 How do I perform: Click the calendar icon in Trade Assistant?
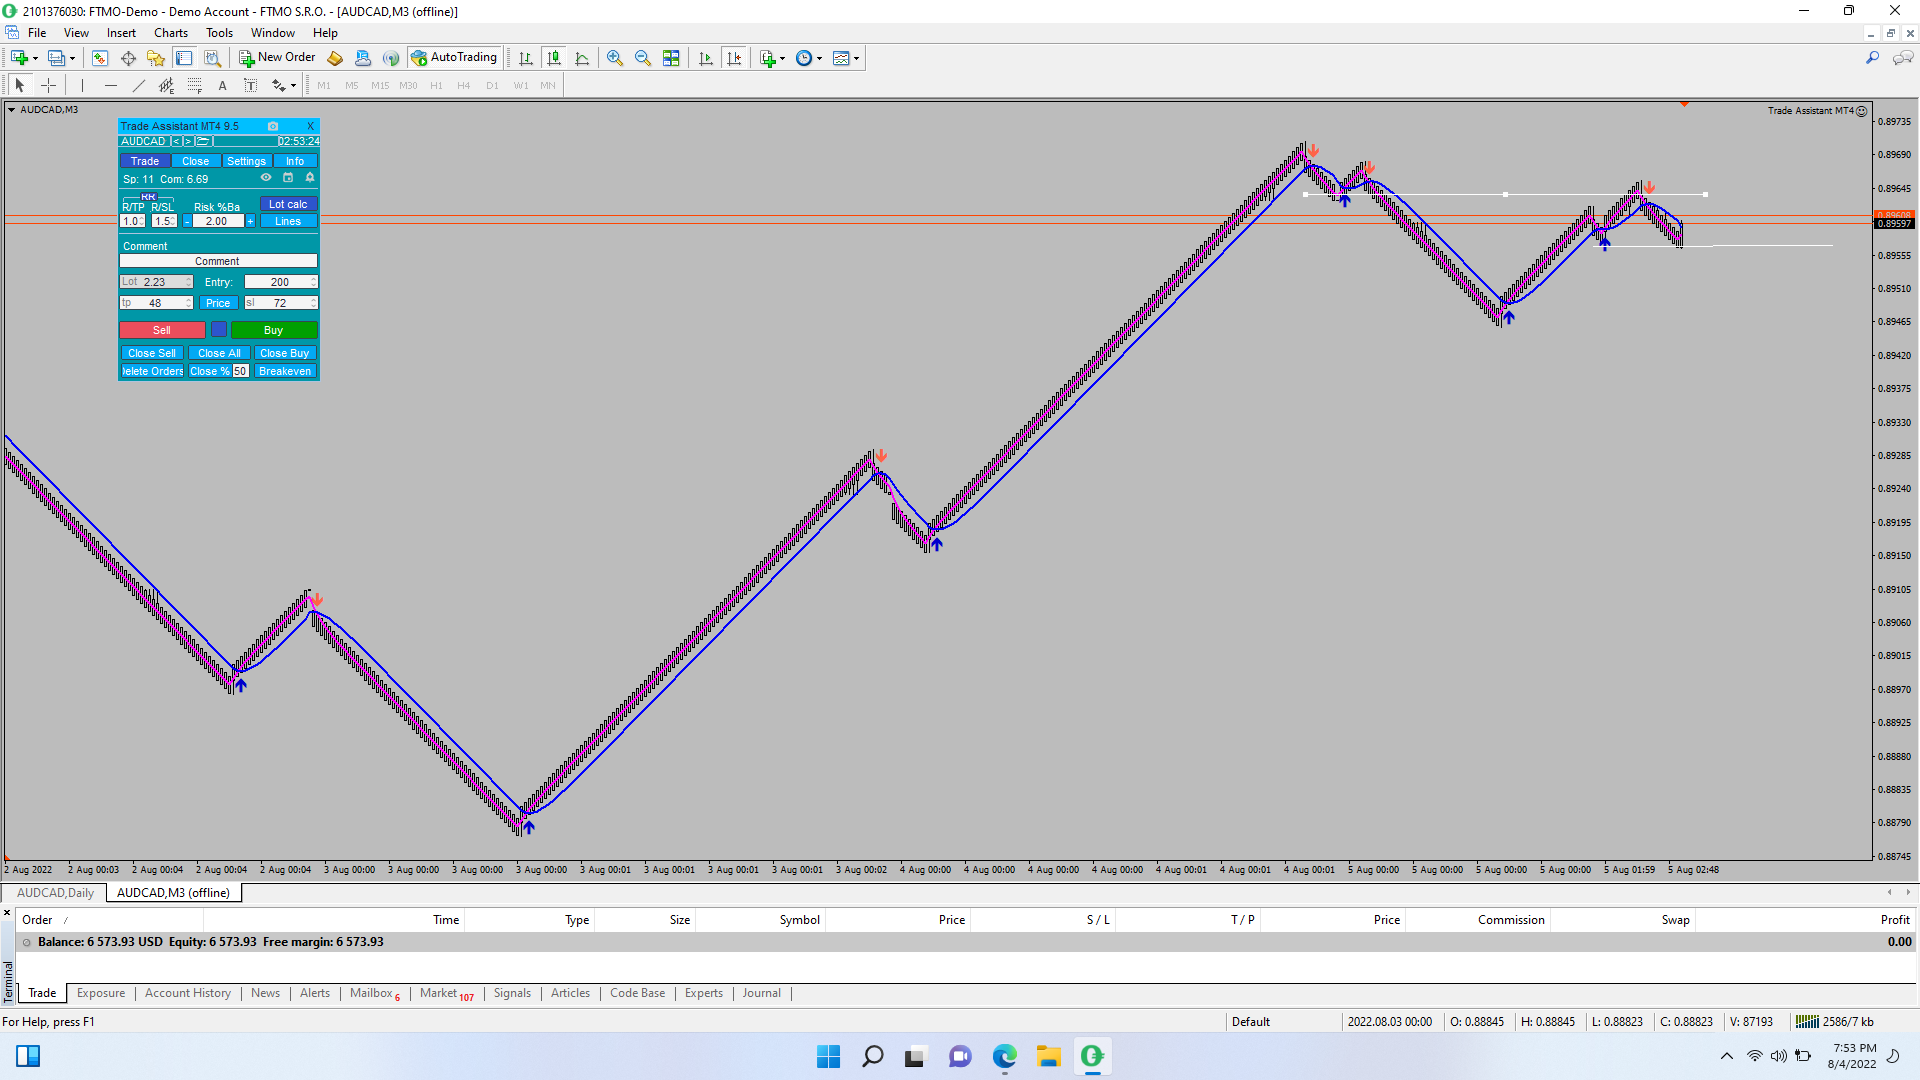(x=288, y=178)
